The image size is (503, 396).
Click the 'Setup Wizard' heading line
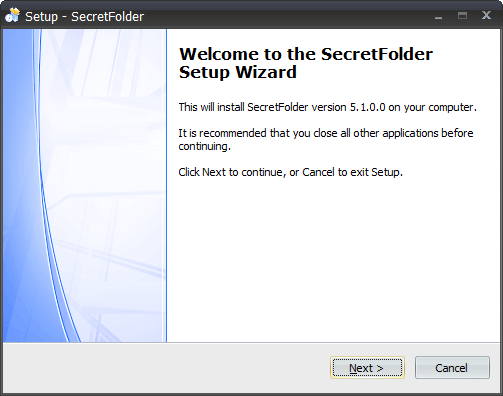point(238,72)
